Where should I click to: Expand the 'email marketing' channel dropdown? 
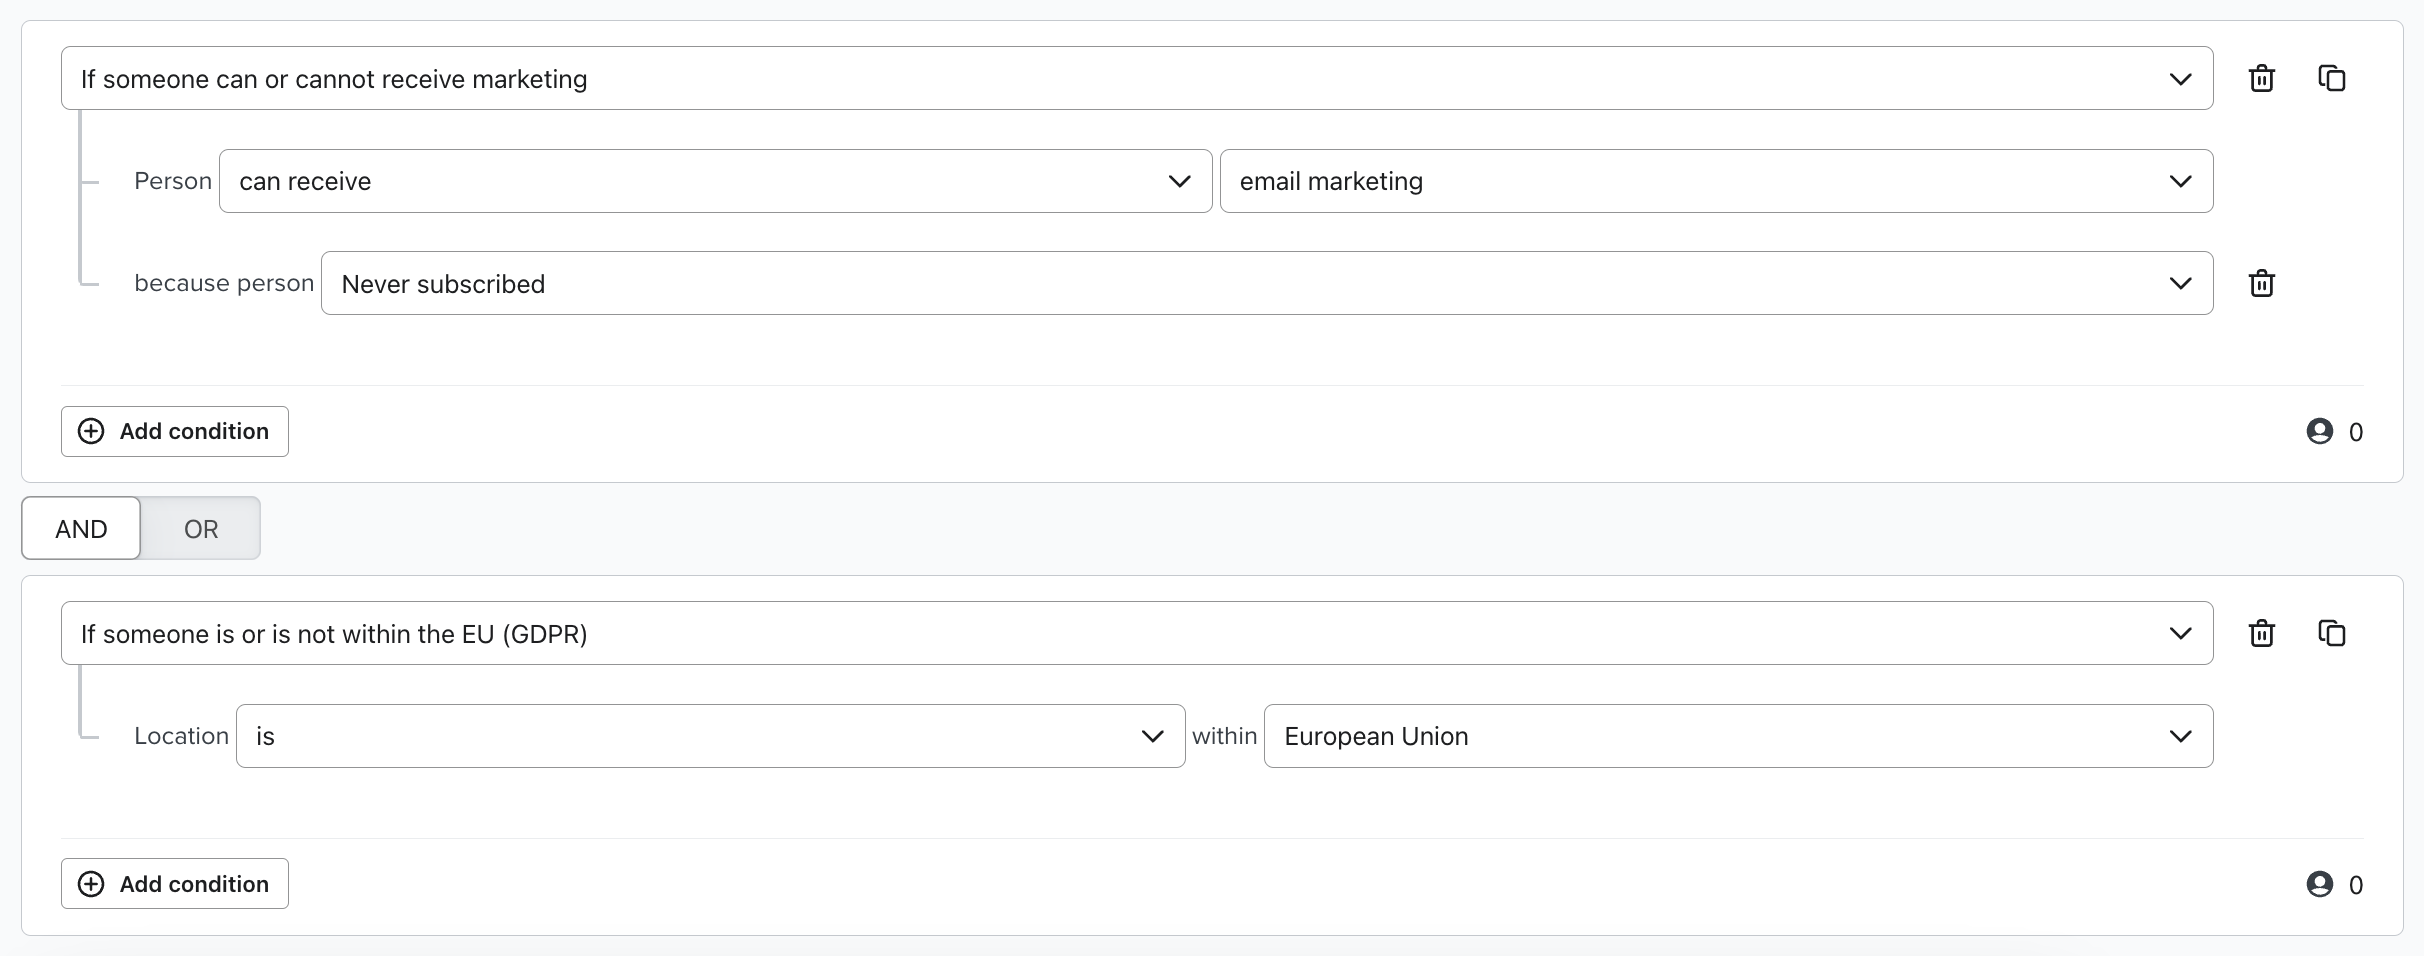(1715, 181)
